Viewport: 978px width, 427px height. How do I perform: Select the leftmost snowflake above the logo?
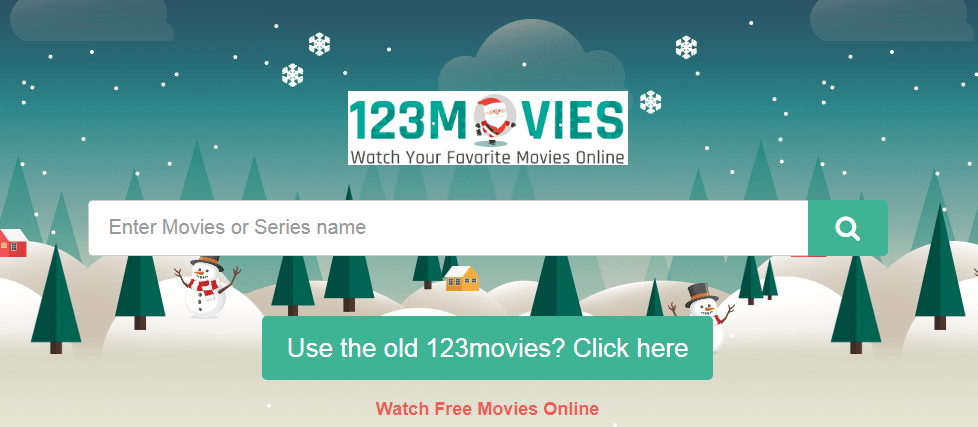pos(293,75)
